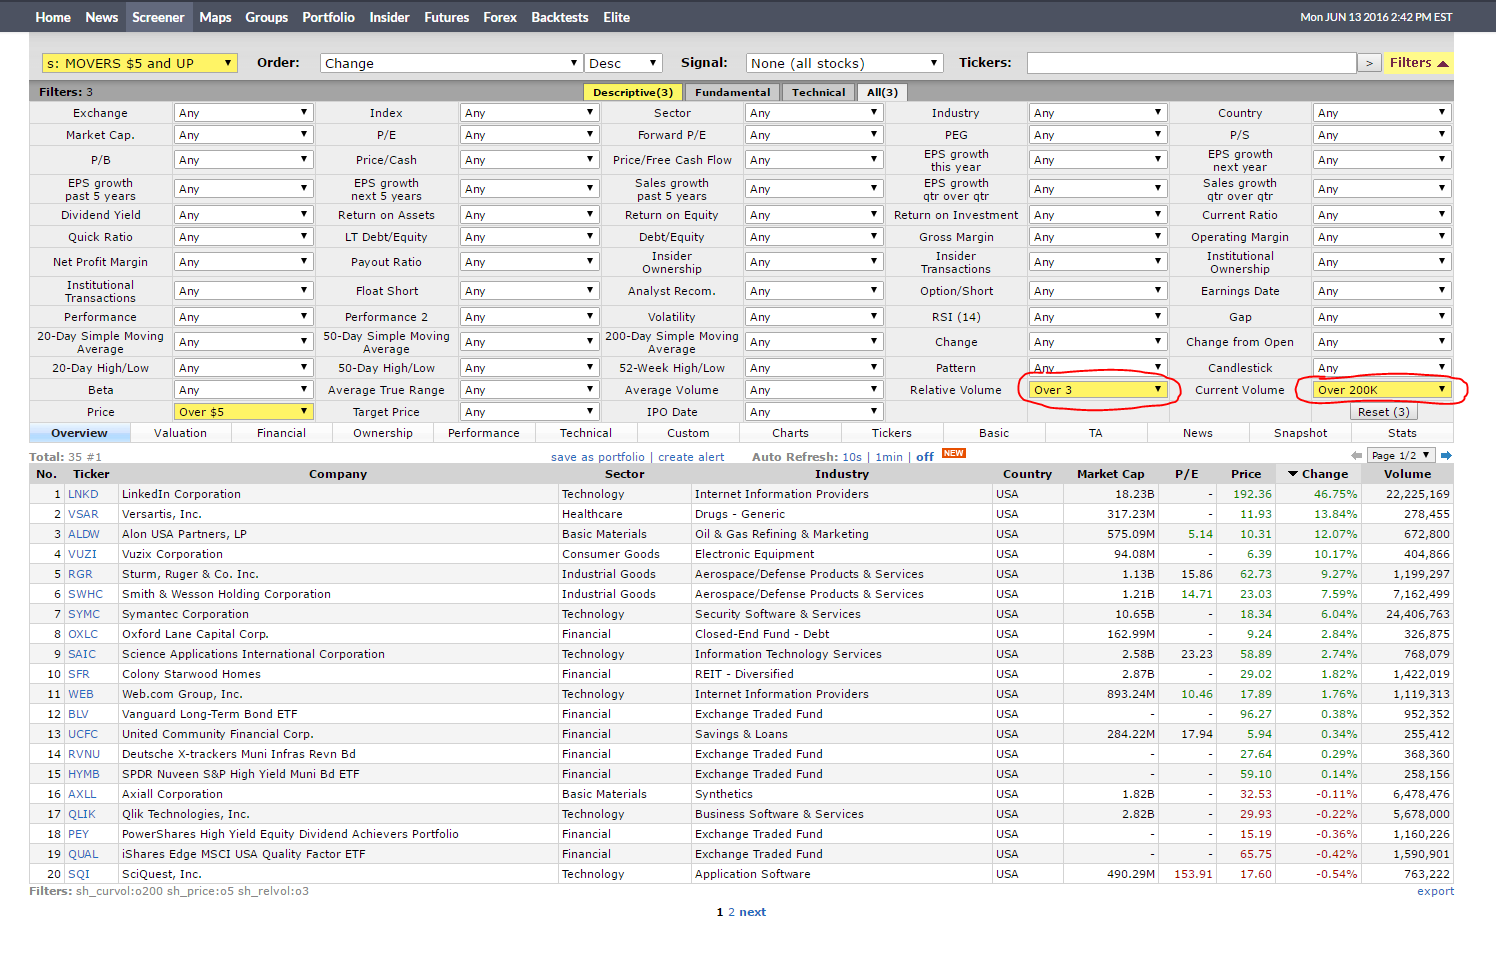Viewport: 1496px width, 966px height.
Task: Open the Page 1/2 selector dropdown
Action: tap(1401, 455)
